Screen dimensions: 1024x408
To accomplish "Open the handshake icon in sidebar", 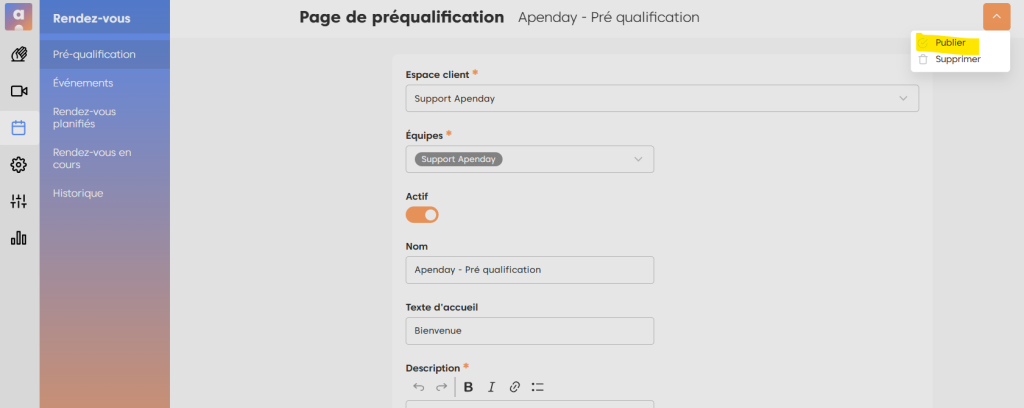I will (x=19, y=54).
